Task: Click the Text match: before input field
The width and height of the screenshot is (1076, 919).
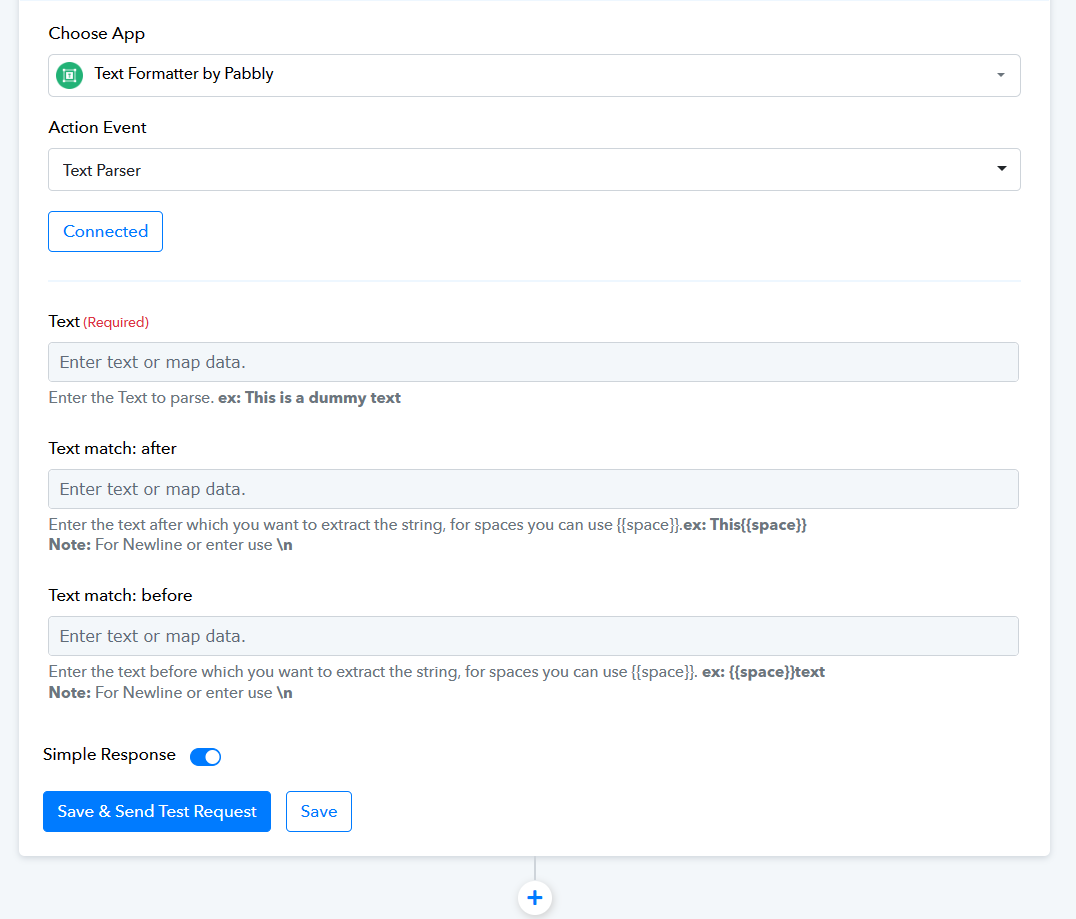Action: point(533,636)
